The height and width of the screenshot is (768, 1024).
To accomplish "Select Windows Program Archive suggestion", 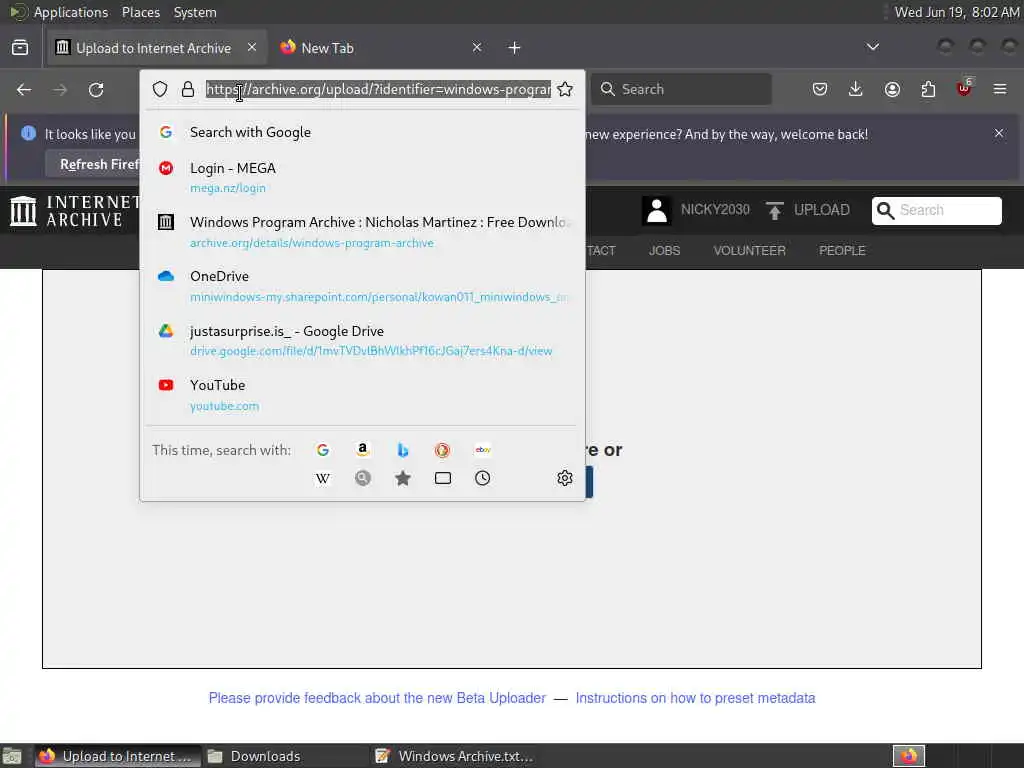I will (362, 231).
